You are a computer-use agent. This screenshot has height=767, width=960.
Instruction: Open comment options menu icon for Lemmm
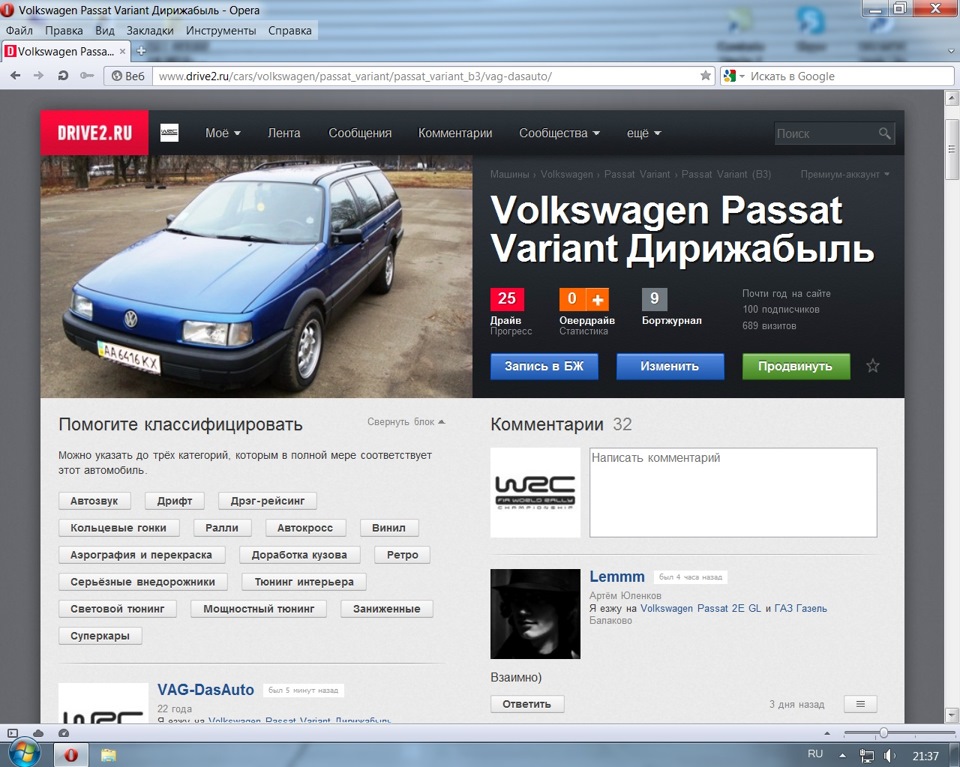coord(860,704)
